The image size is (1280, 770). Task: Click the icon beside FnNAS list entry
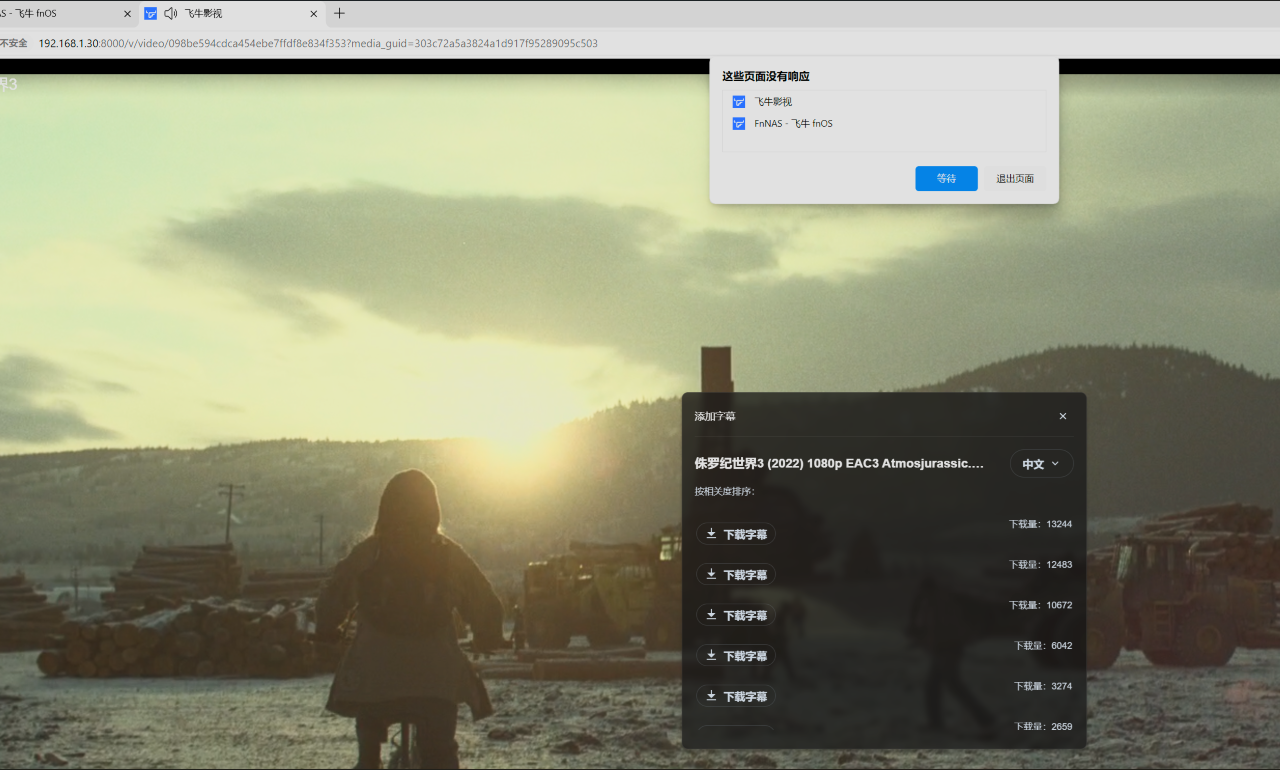click(739, 124)
